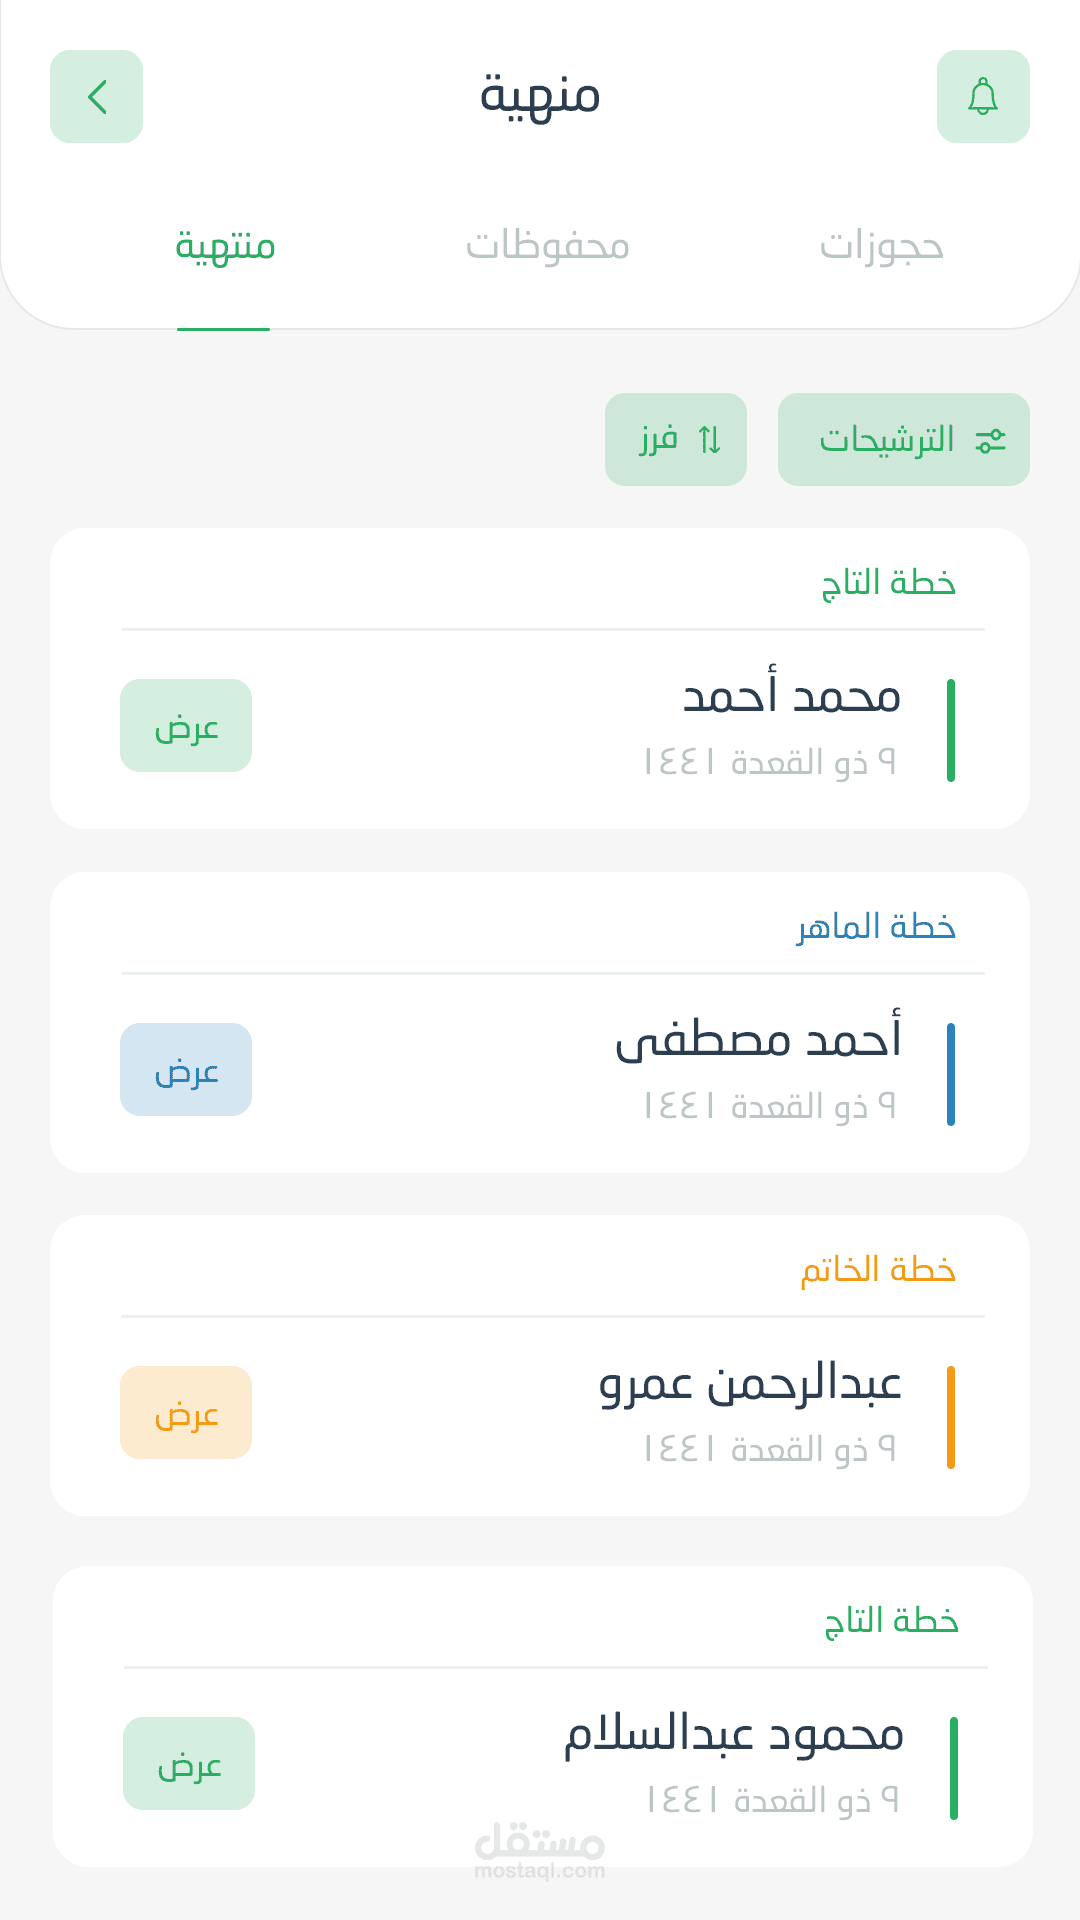The width and height of the screenshot is (1080, 1920).
Task: Open the محفوظات tab
Action: (x=548, y=246)
